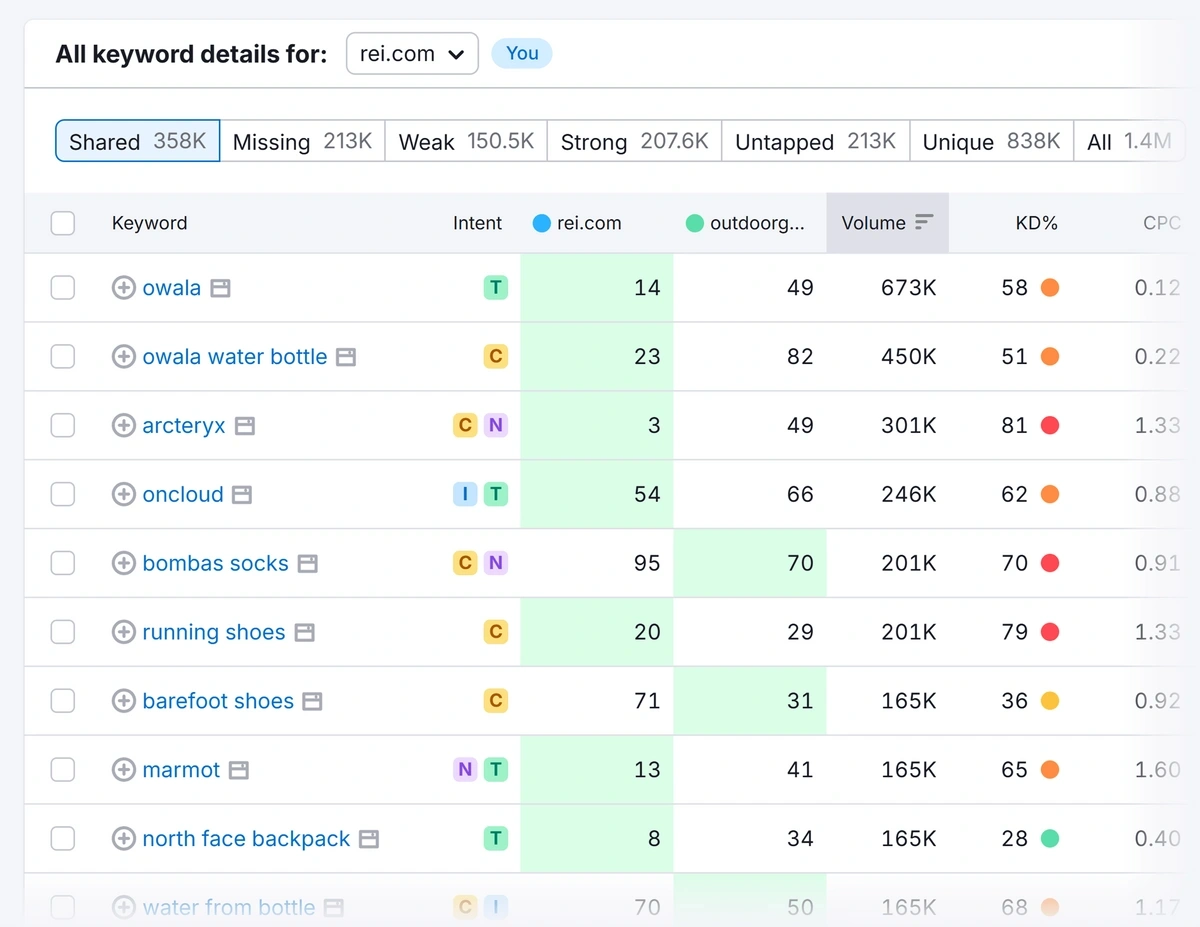1200x927 pixels.
Task: Click the 673K volume value for owala
Action: [908, 288]
